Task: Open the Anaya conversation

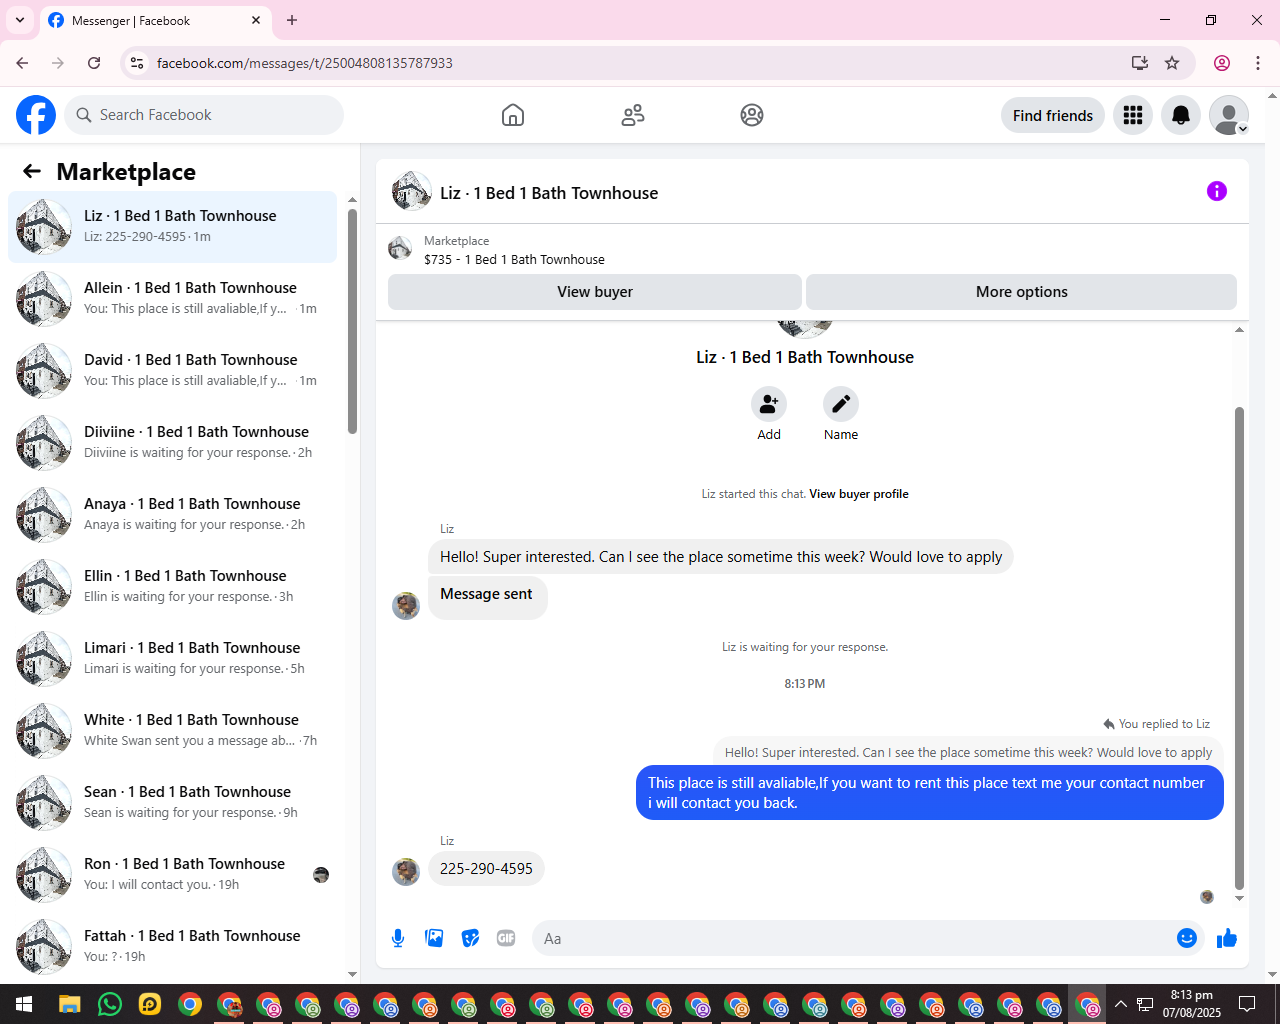Action: [172, 515]
